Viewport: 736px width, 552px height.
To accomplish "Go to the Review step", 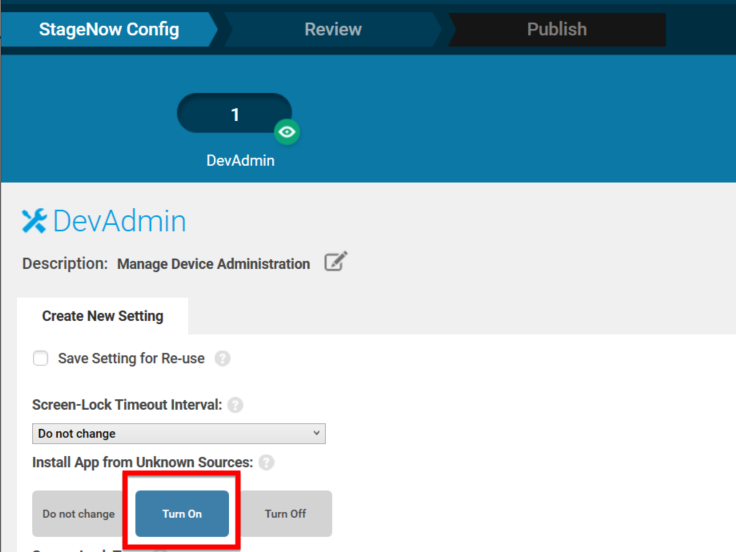I will [333, 30].
